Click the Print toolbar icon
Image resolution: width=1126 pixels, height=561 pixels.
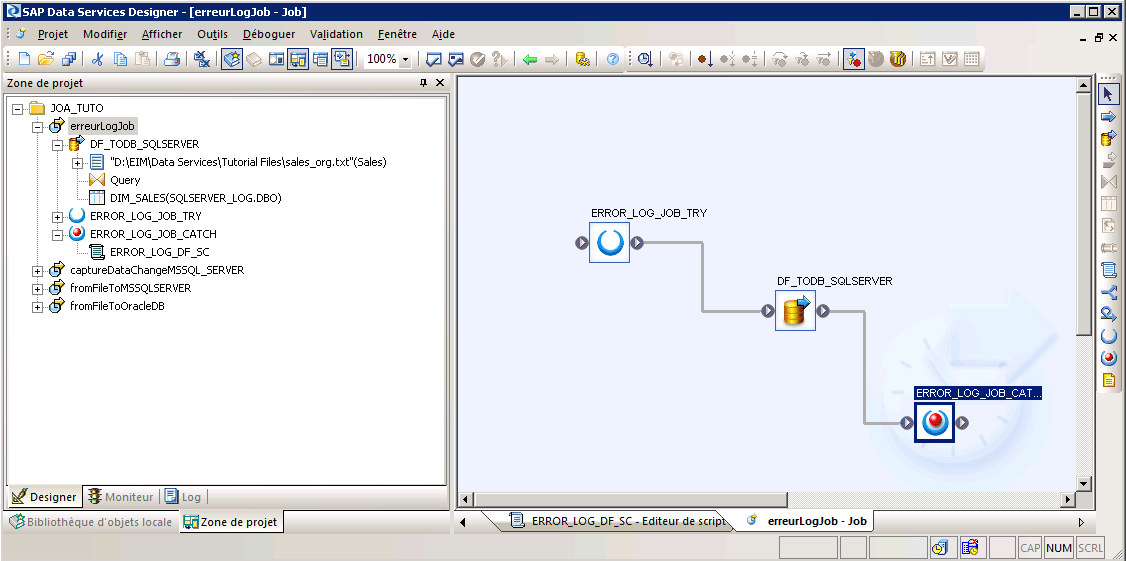click(x=172, y=59)
